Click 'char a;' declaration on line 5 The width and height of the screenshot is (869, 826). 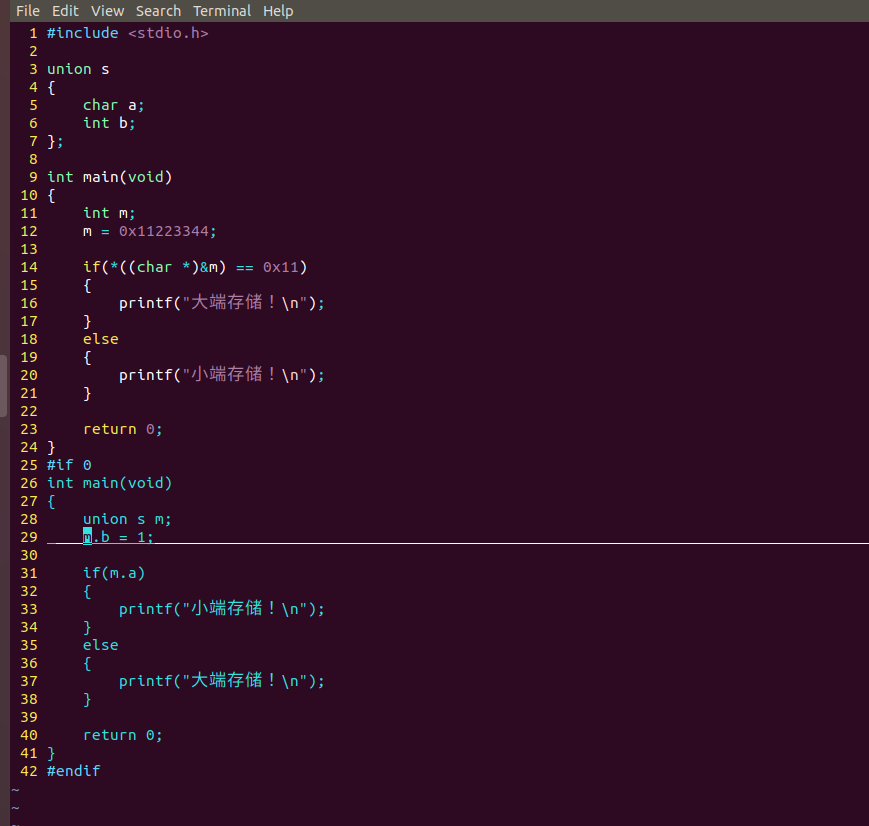pos(113,105)
